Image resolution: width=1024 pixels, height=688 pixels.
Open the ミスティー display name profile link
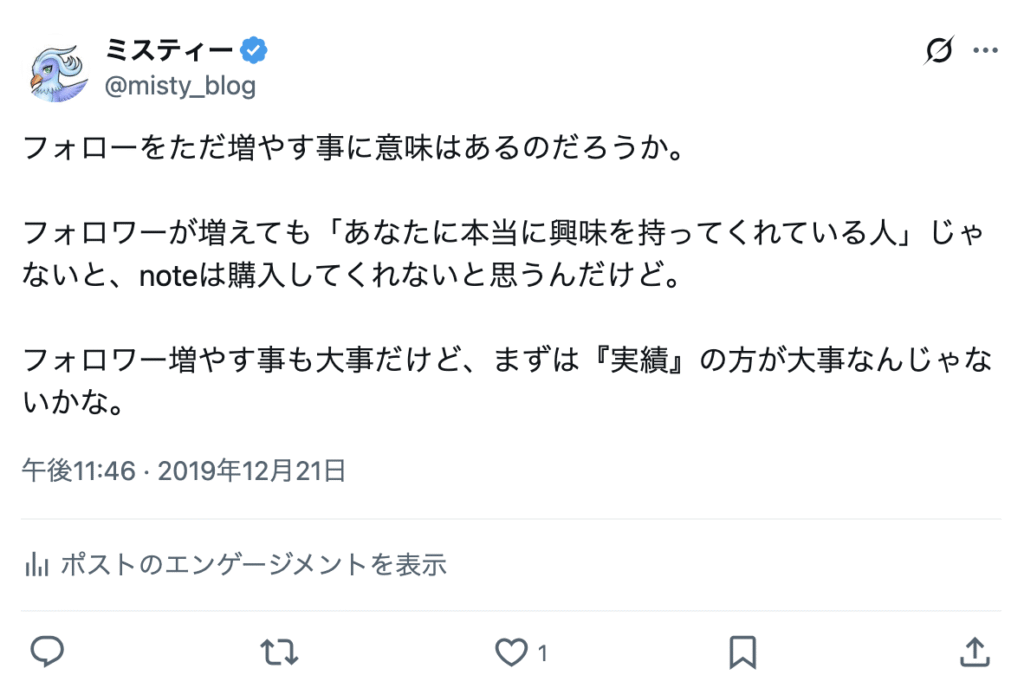[169, 49]
